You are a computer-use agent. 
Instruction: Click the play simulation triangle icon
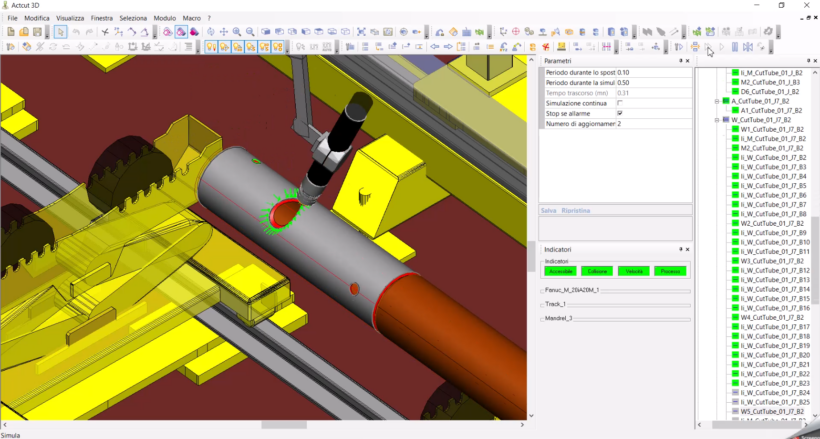pos(722,47)
